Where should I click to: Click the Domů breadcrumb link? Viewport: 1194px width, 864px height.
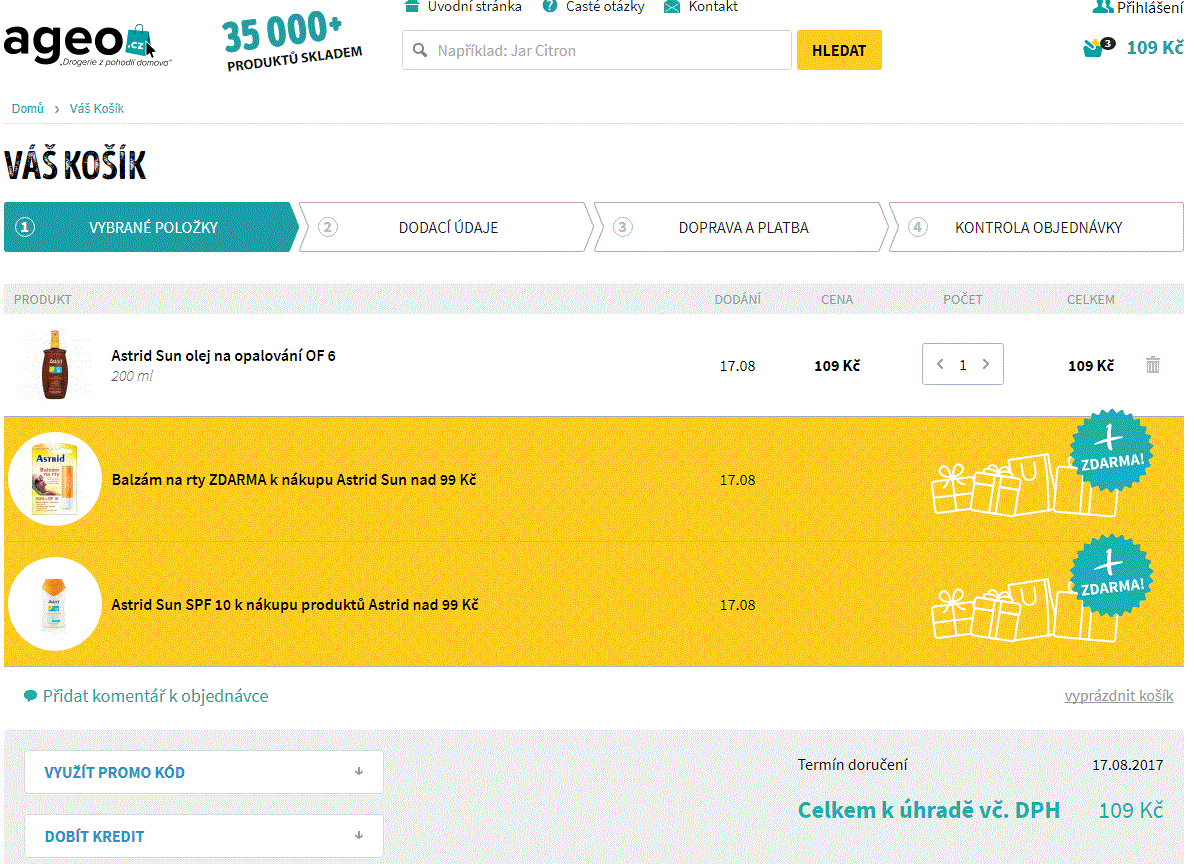click(27, 108)
